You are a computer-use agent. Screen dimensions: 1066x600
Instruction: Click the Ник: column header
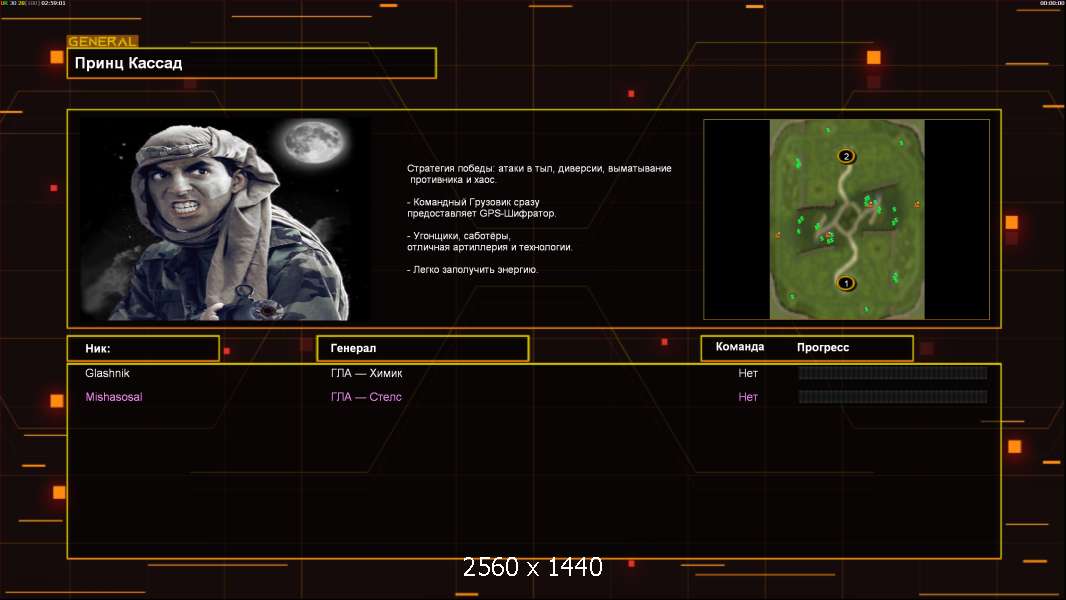tap(143, 349)
